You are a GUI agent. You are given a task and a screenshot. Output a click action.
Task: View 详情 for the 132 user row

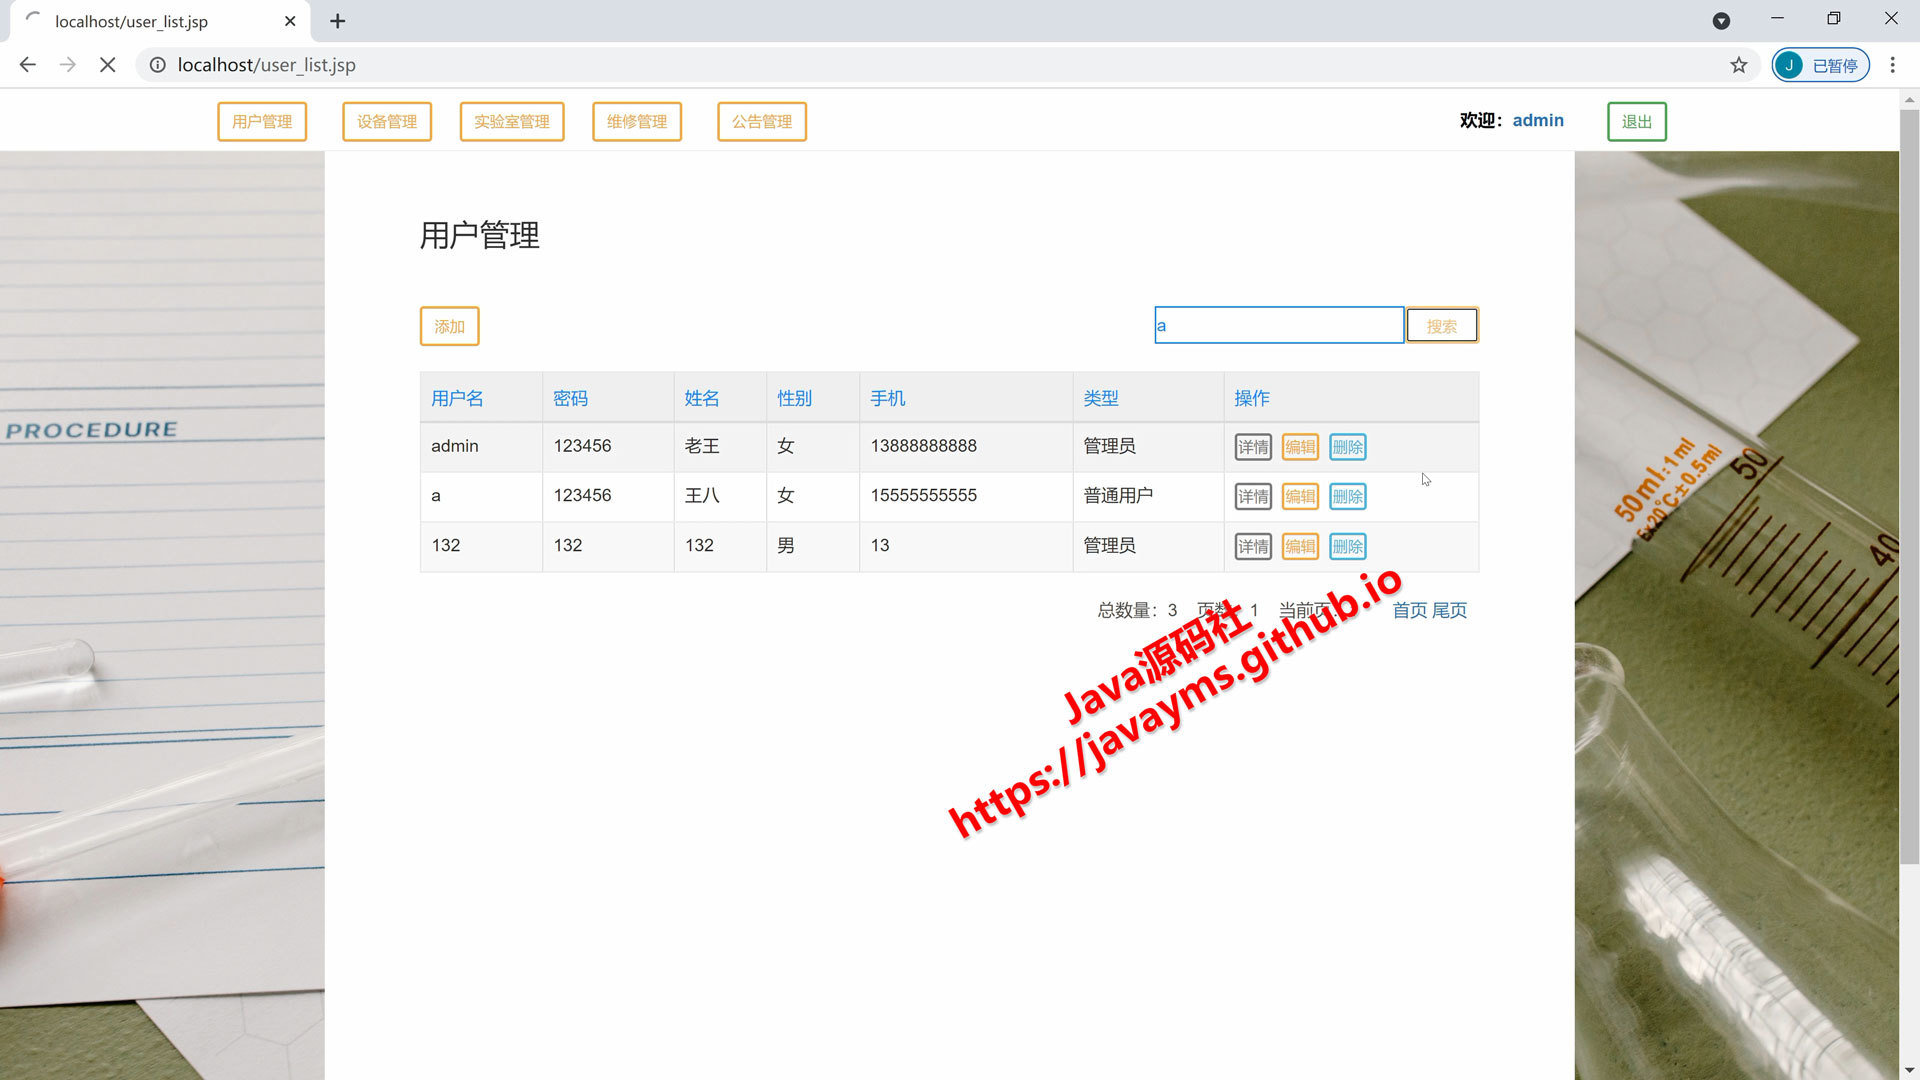click(1253, 546)
